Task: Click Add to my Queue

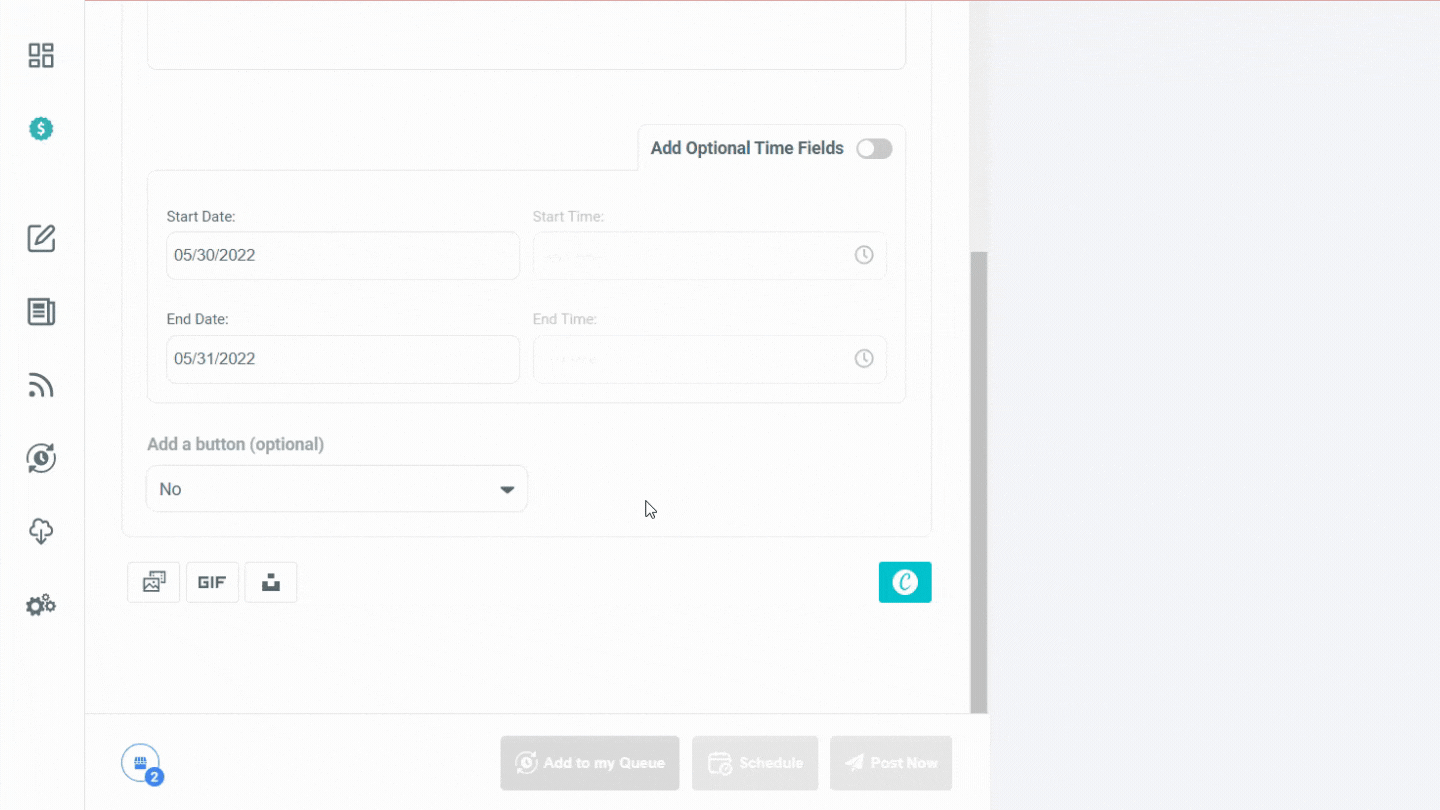Action: click(x=589, y=763)
